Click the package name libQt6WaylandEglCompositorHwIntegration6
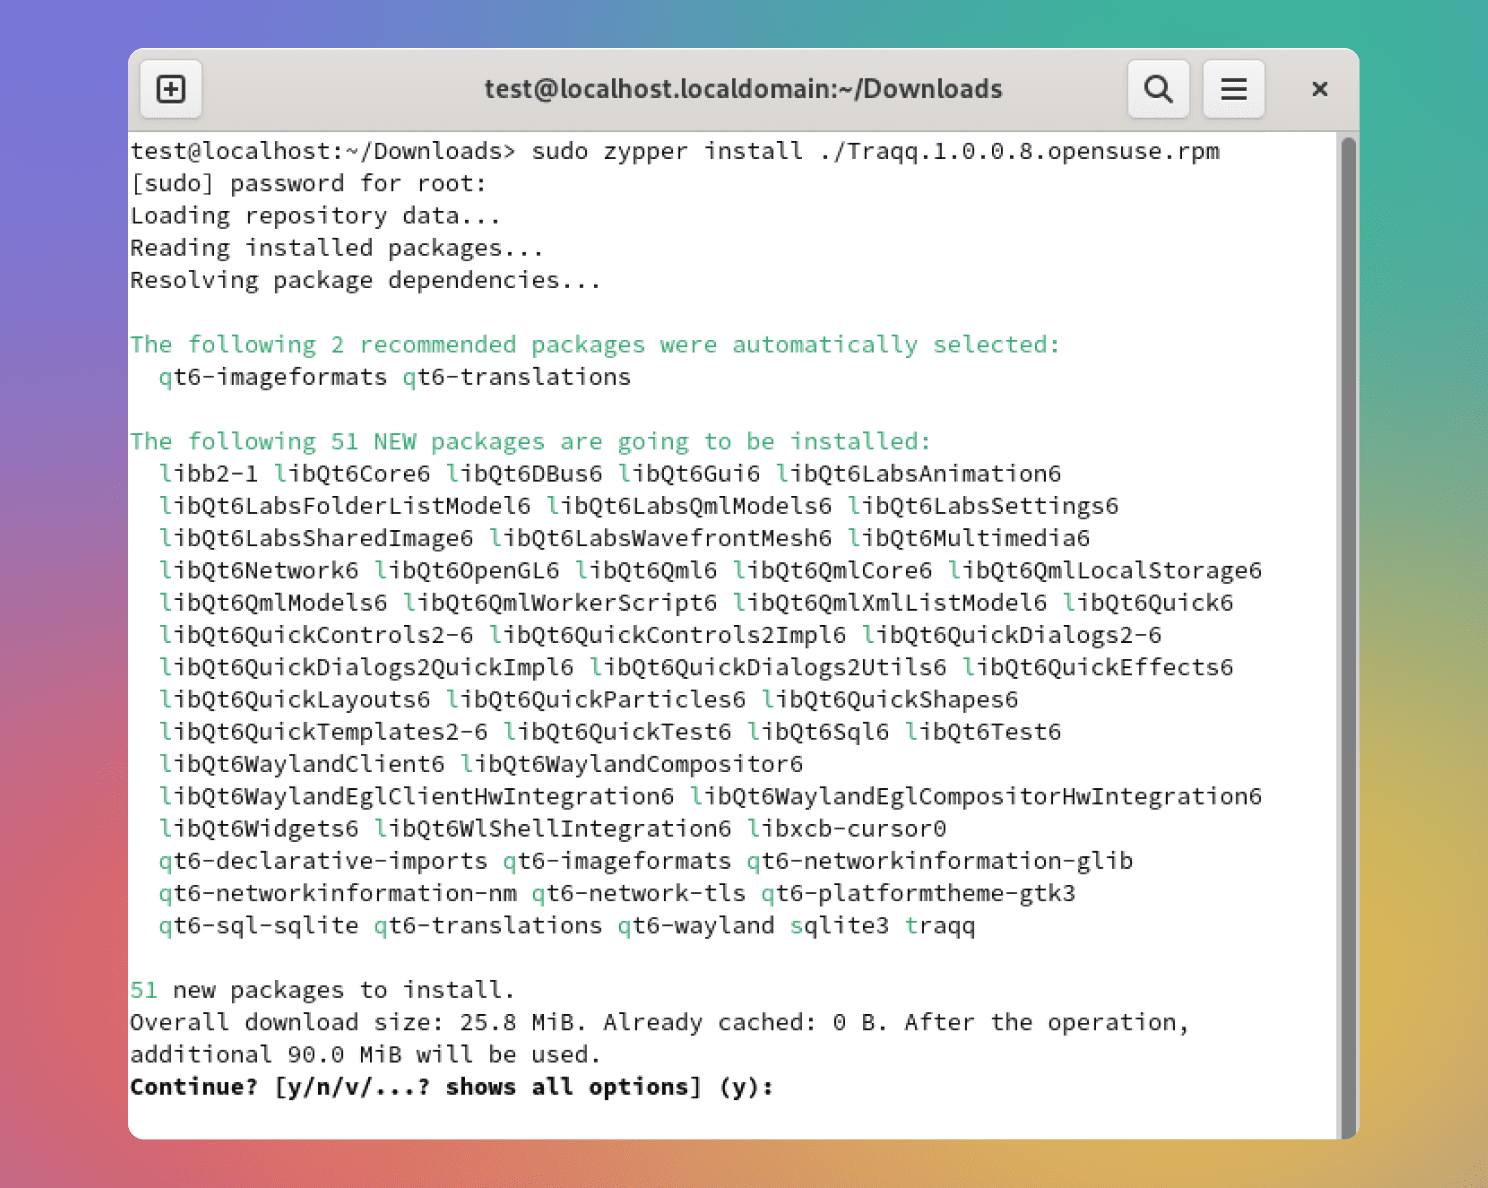 pos(976,797)
